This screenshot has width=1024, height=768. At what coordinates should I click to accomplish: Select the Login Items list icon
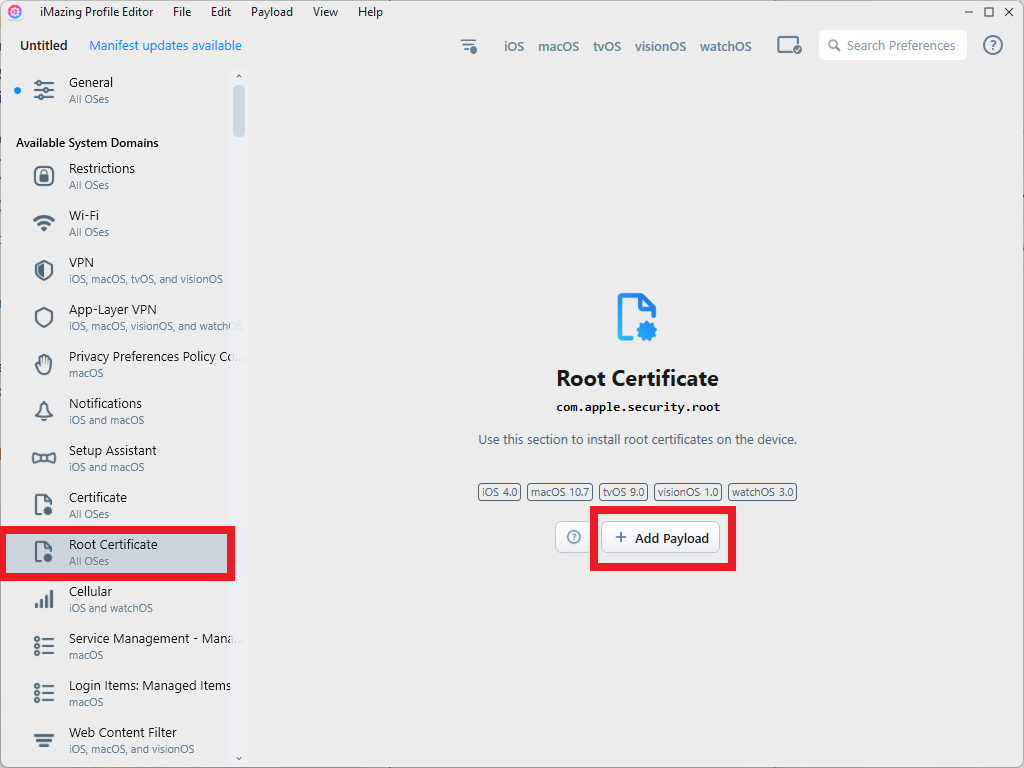[44, 693]
